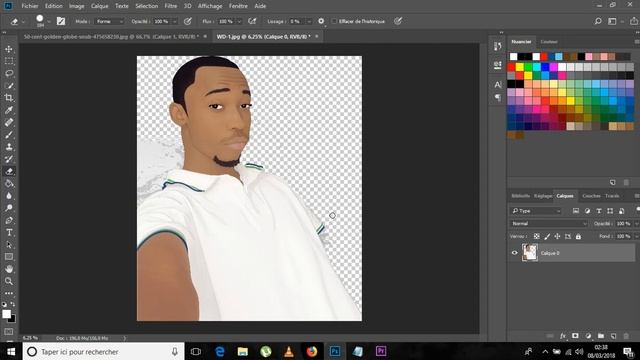Select the Rectangular Marquee tool
The height and width of the screenshot is (360, 640).
[x=9, y=61]
